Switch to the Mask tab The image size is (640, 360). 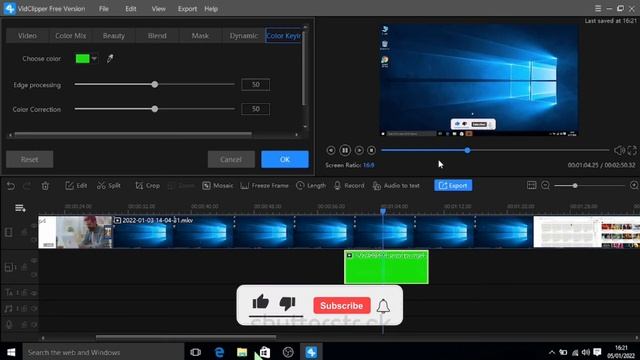200,36
